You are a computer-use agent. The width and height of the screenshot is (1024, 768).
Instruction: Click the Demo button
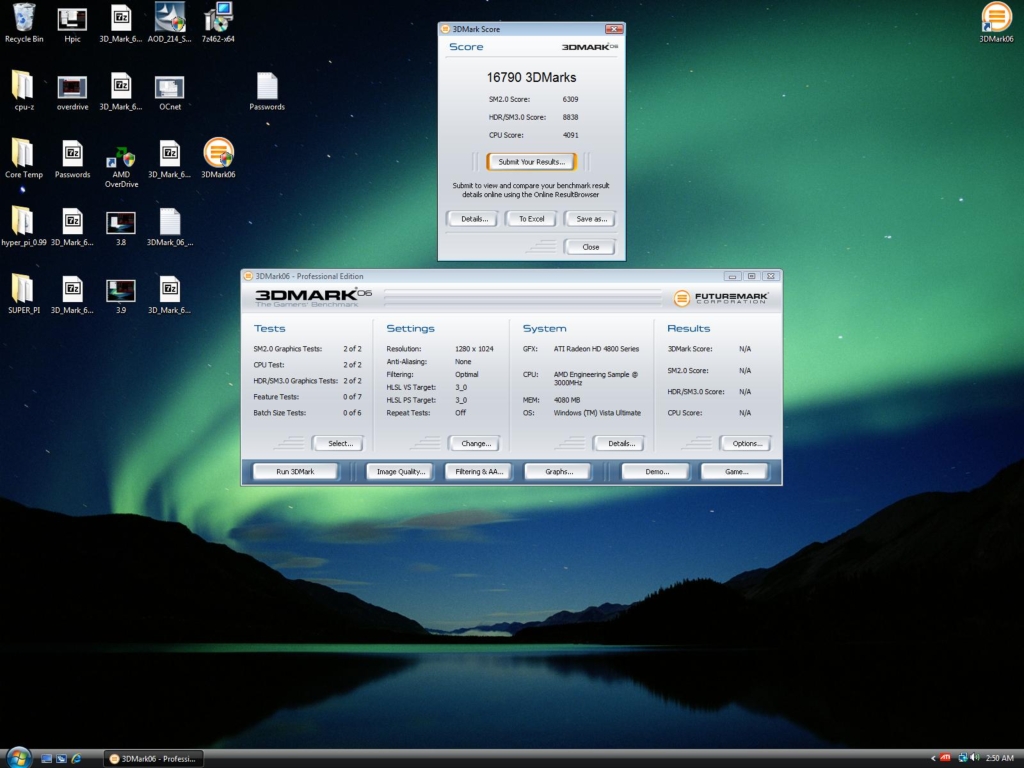(x=656, y=472)
